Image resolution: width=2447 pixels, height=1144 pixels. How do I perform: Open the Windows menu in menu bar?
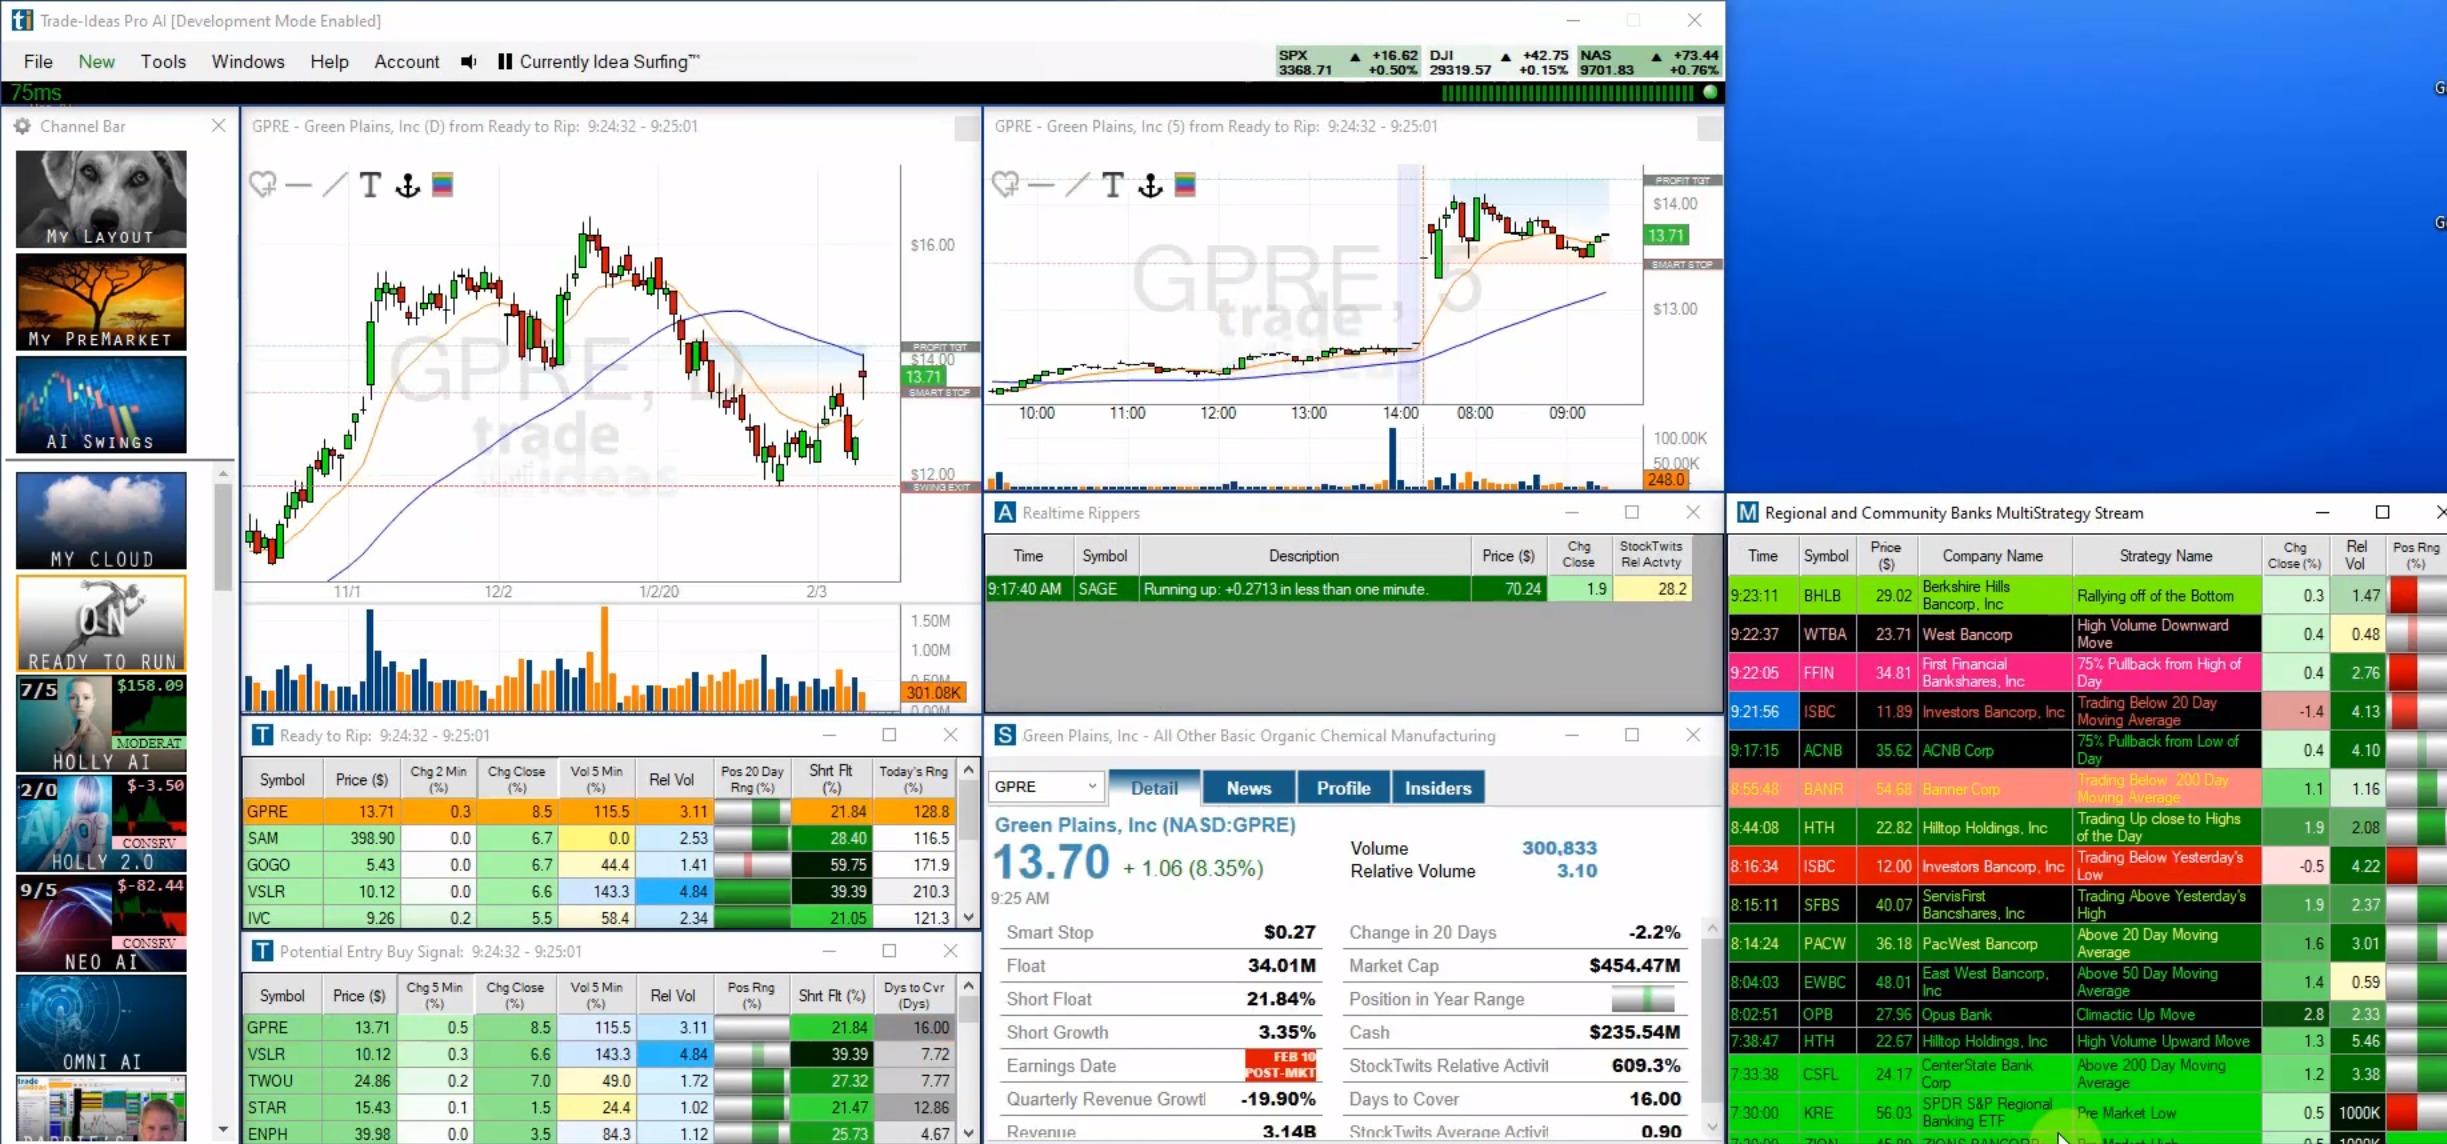coord(248,61)
